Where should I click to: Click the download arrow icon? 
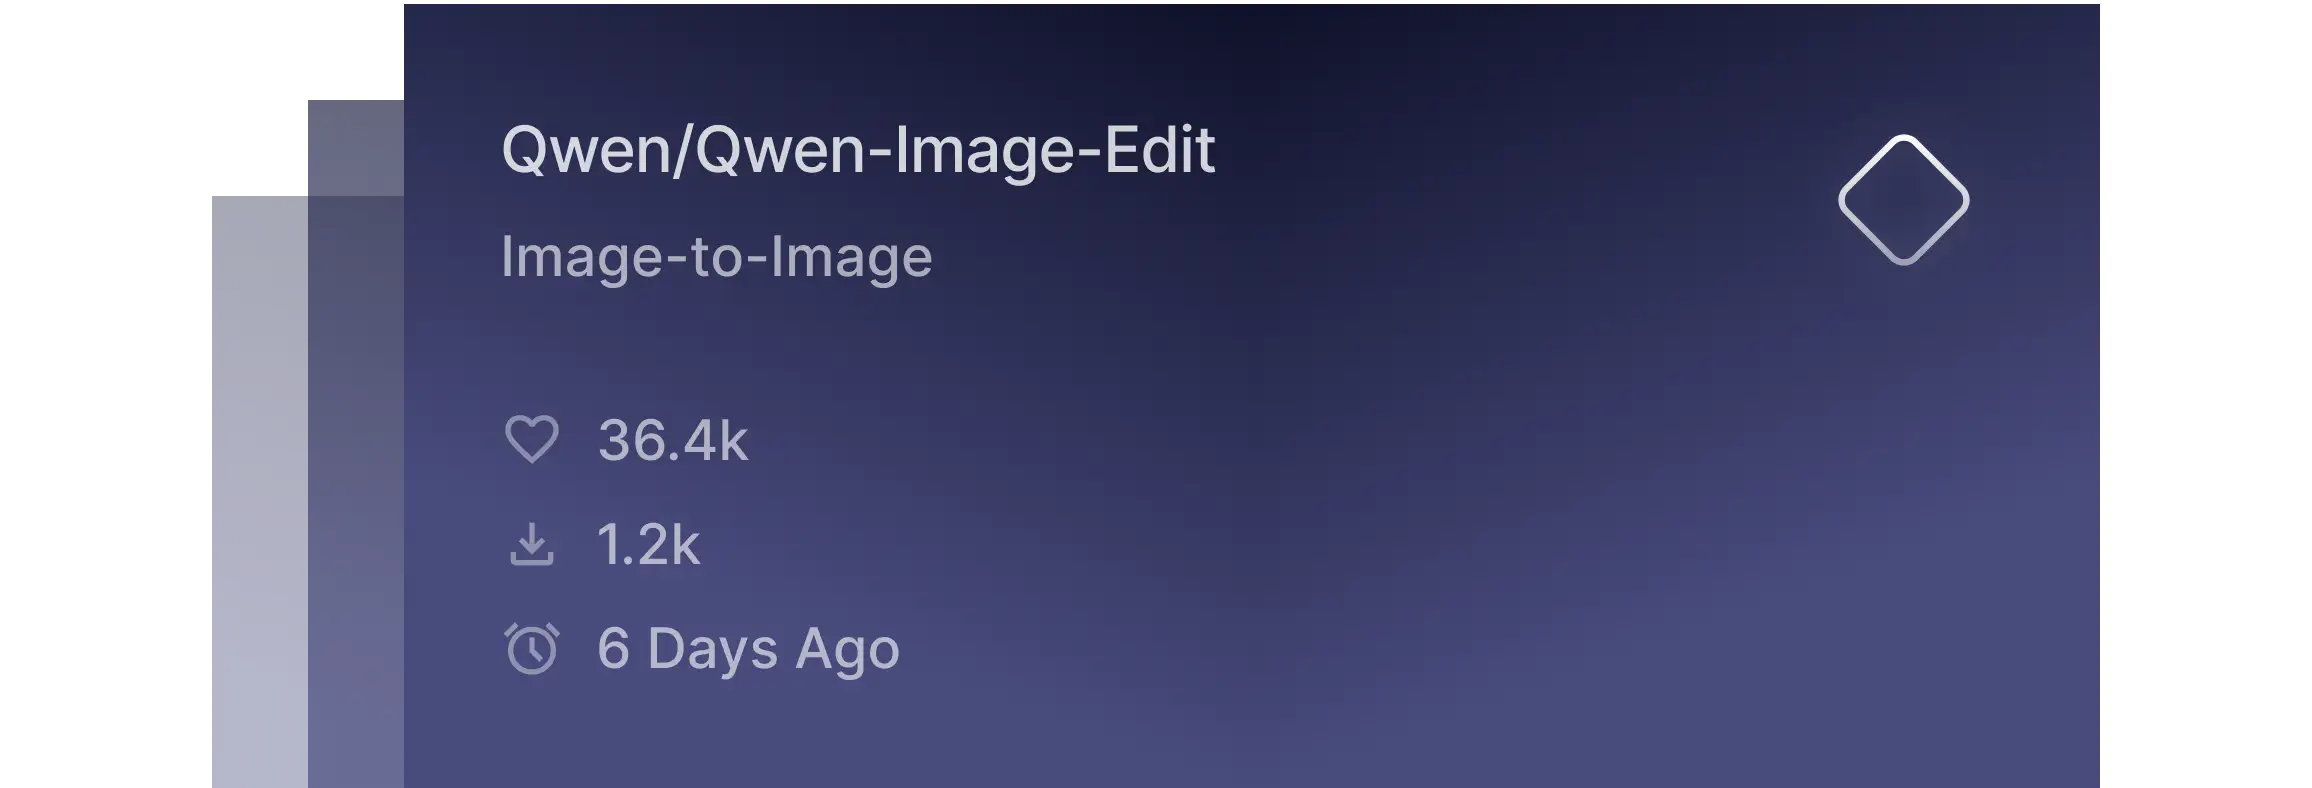pos(531,544)
